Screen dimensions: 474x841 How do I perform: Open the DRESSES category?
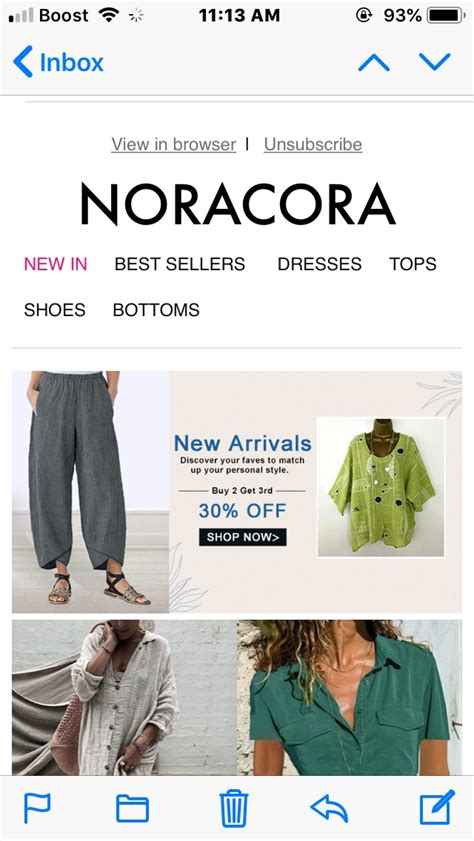click(x=320, y=264)
